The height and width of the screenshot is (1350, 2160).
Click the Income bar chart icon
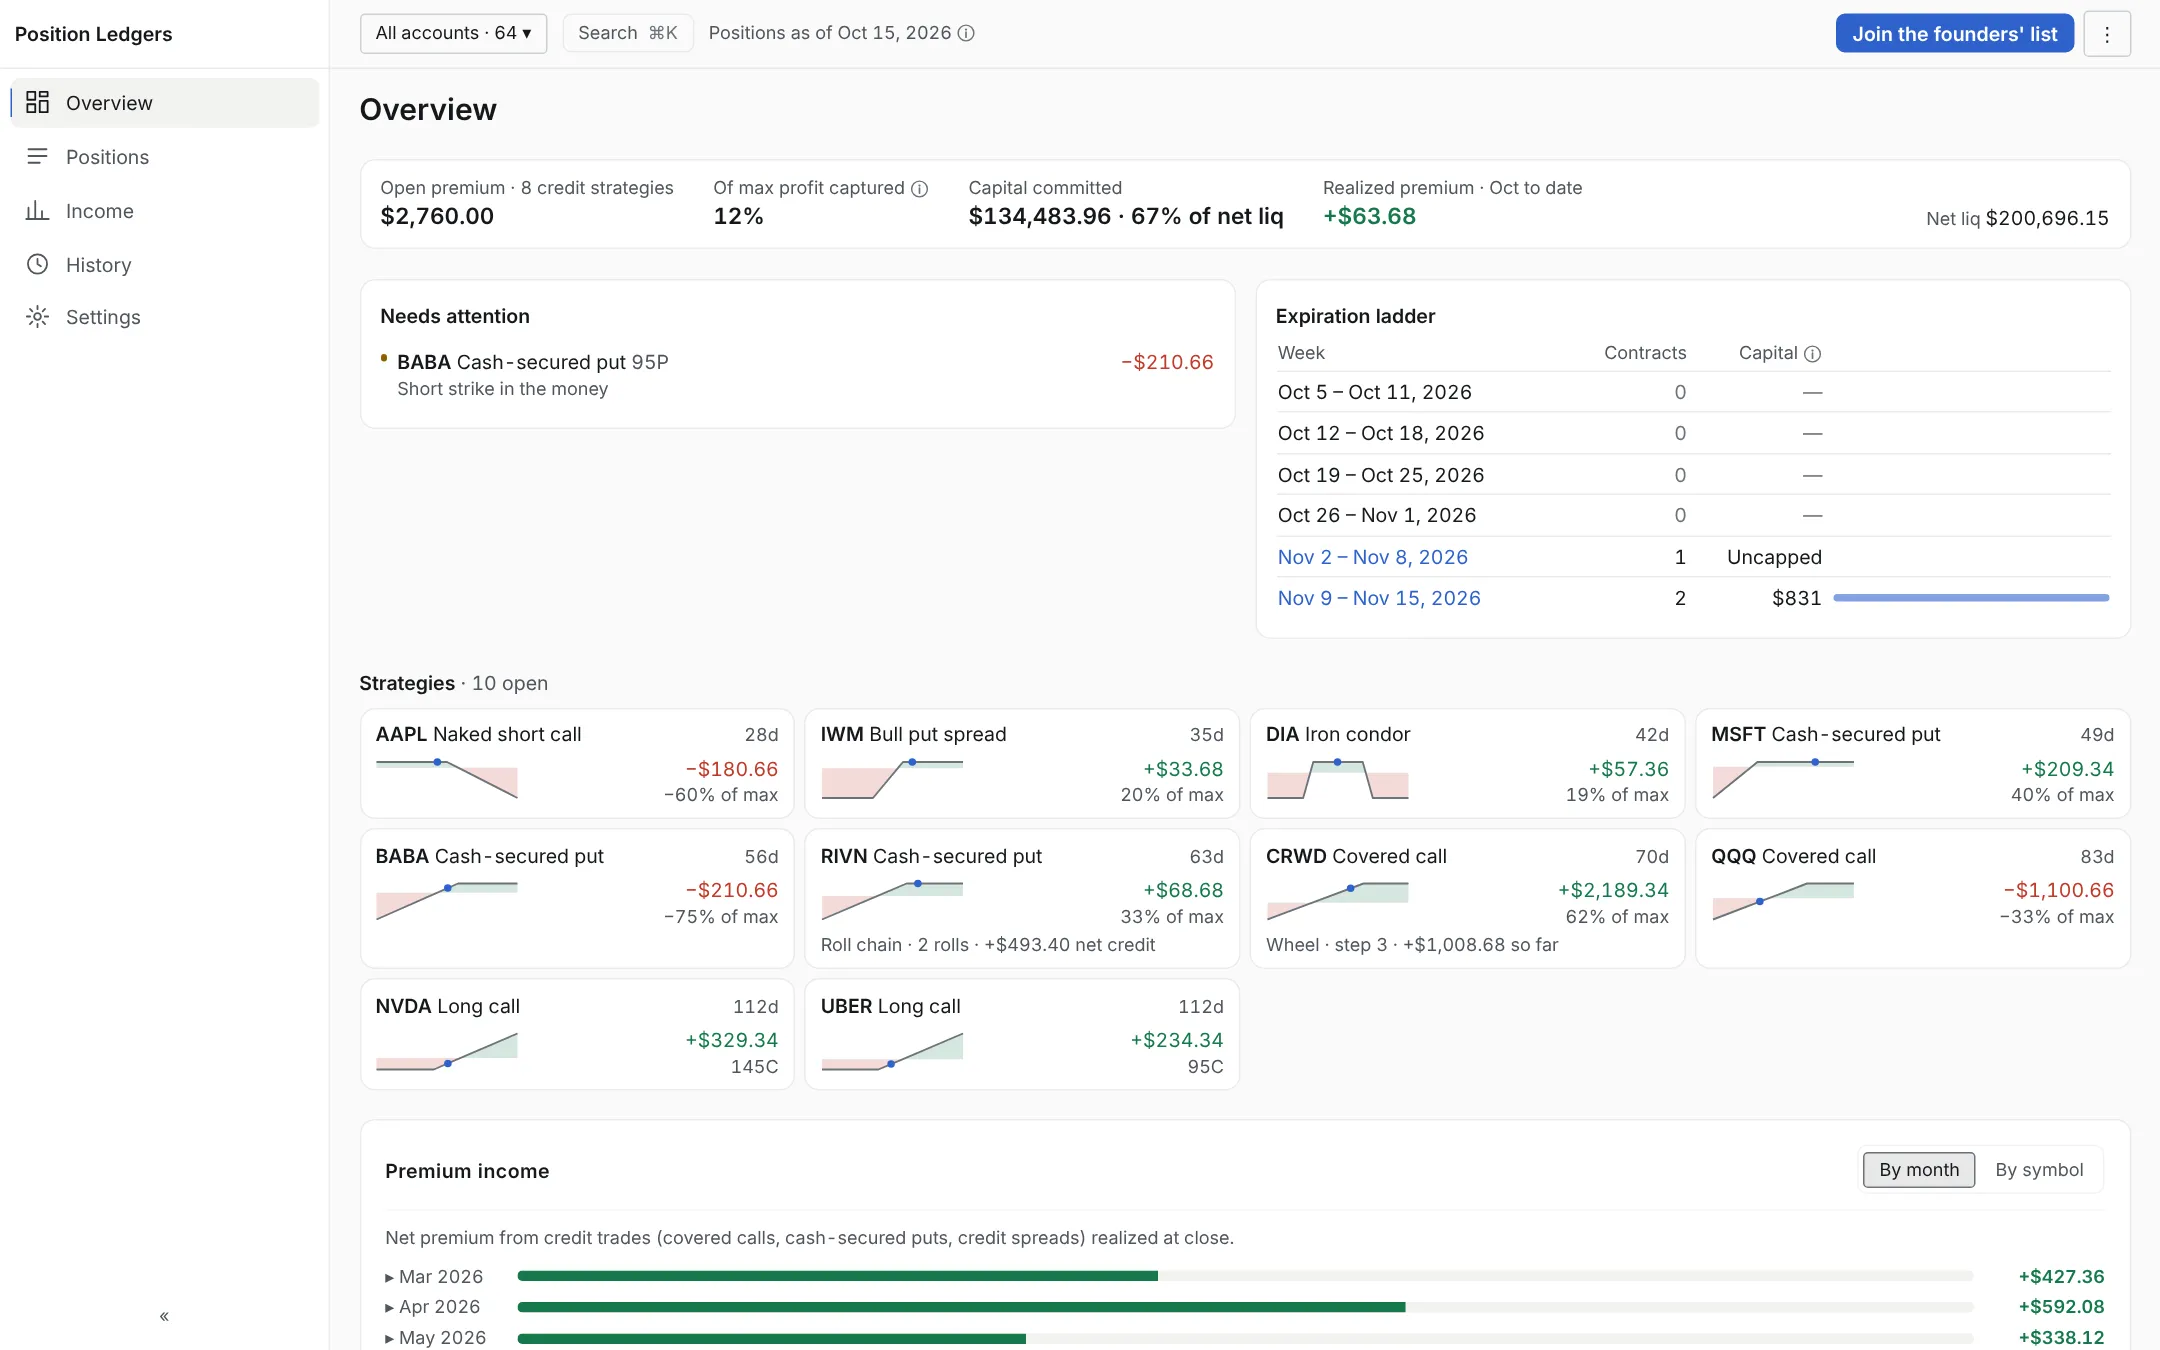[x=37, y=210]
